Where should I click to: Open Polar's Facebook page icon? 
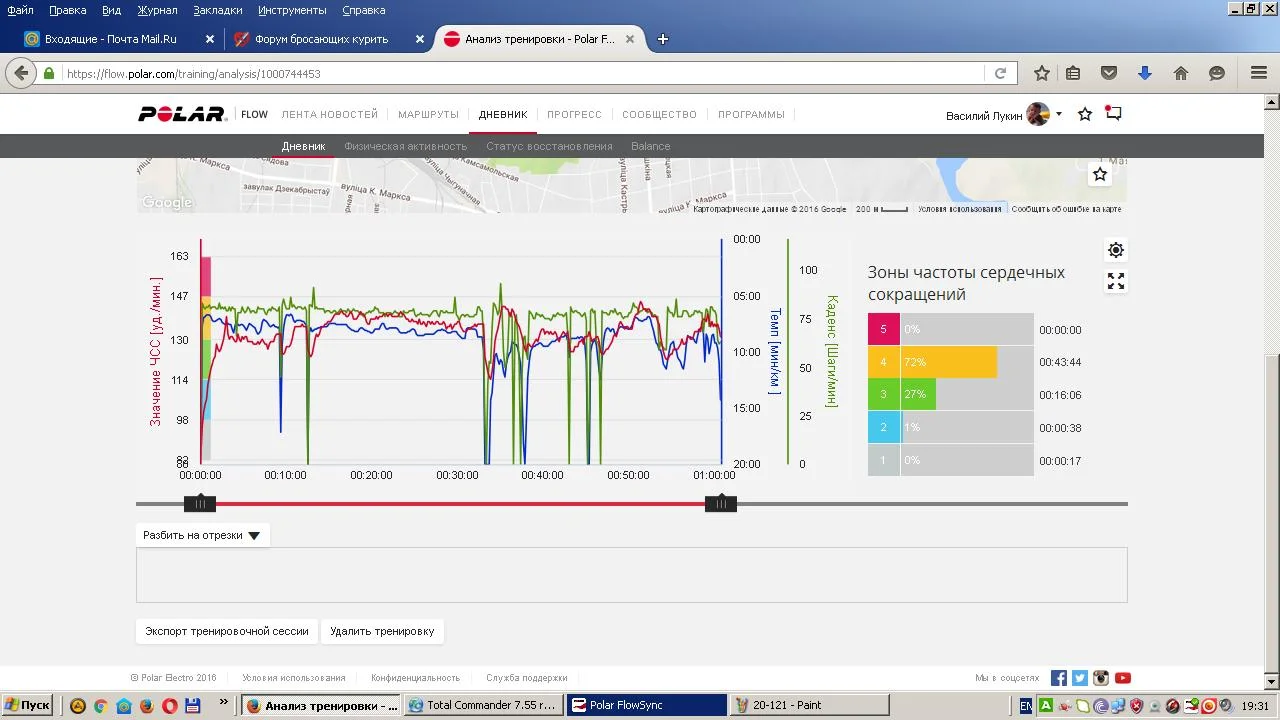(x=1059, y=678)
